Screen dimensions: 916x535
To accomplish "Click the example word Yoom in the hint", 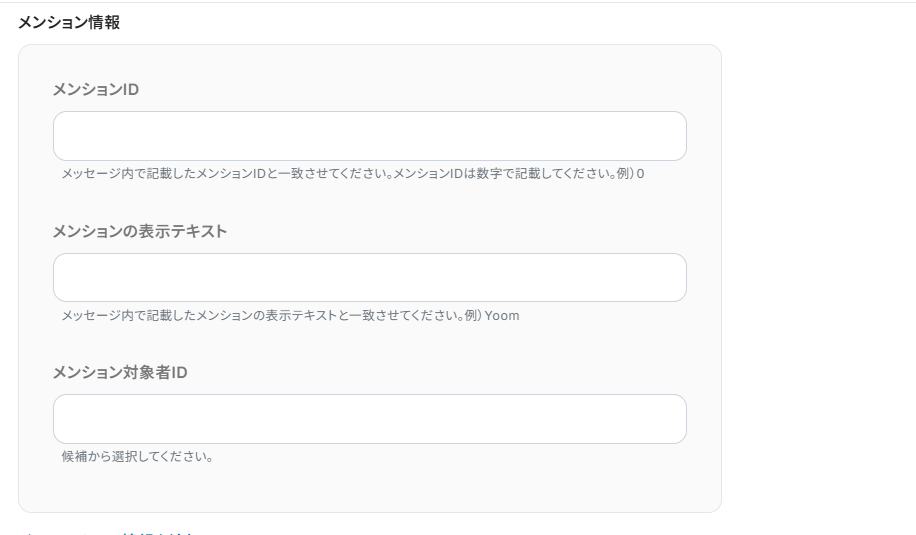I will [x=502, y=316].
